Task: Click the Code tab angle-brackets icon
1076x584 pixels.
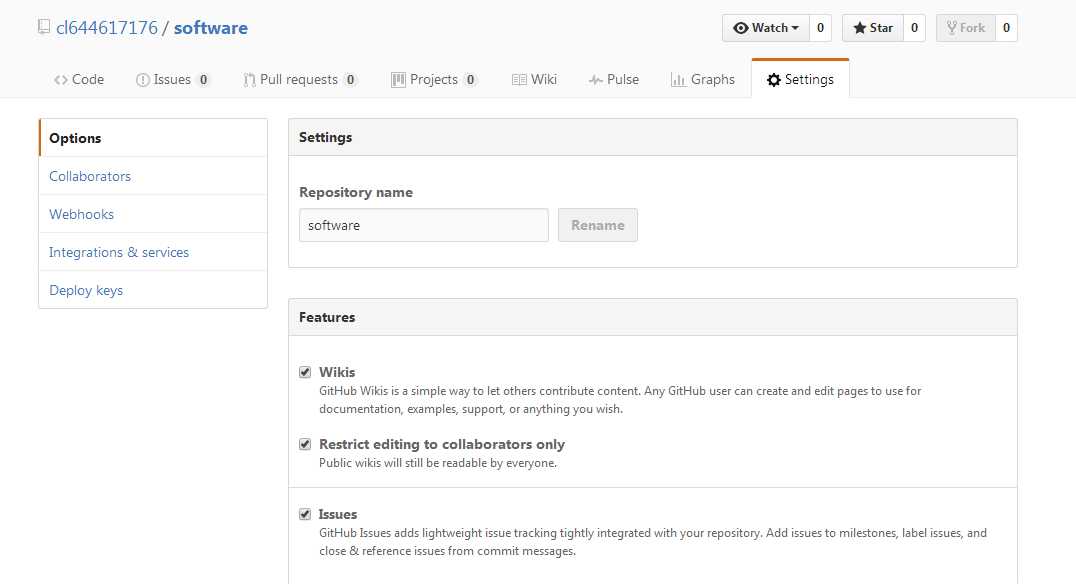Action: point(61,80)
